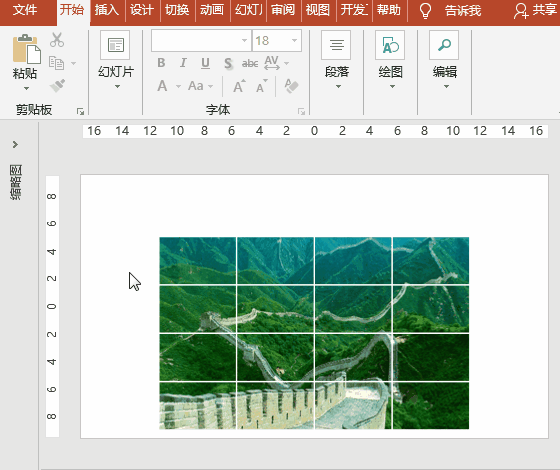The height and width of the screenshot is (470, 560).
Task: Select the bottom-right dark forest image tile
Action: tap(431, 406)
